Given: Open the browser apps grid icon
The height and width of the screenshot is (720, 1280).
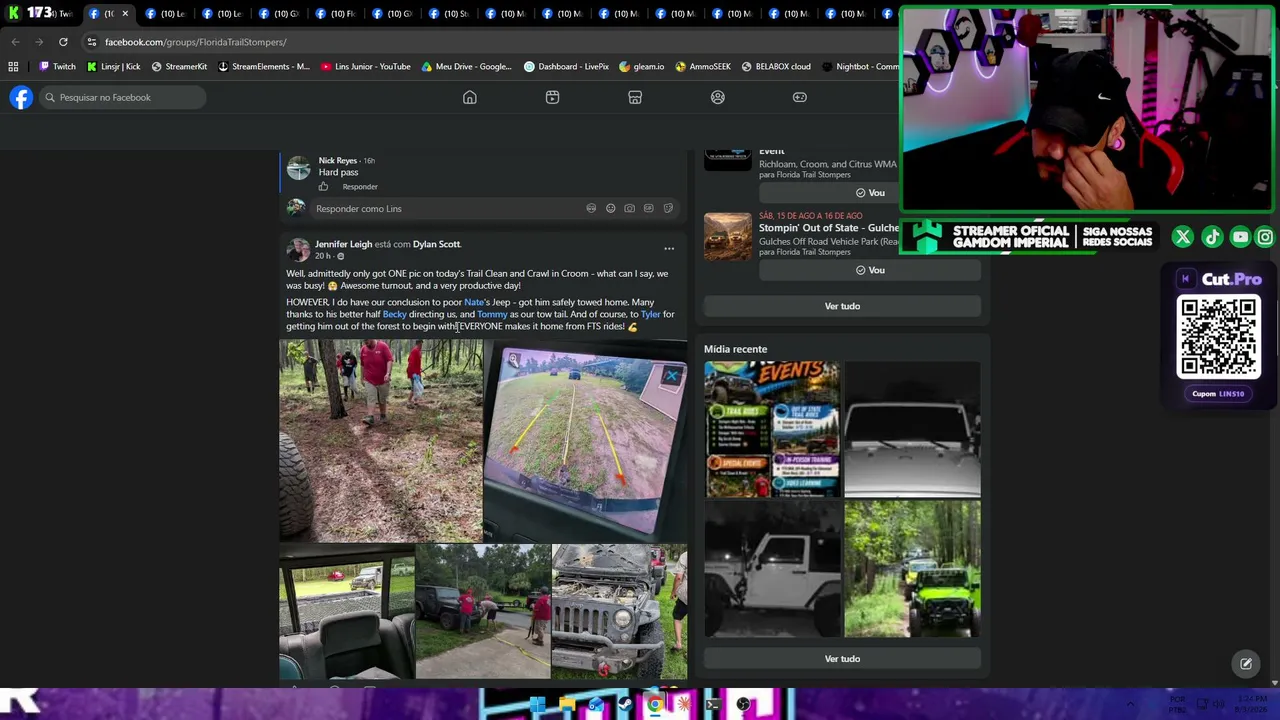Looking at the screenshot, I should [13, 67].
